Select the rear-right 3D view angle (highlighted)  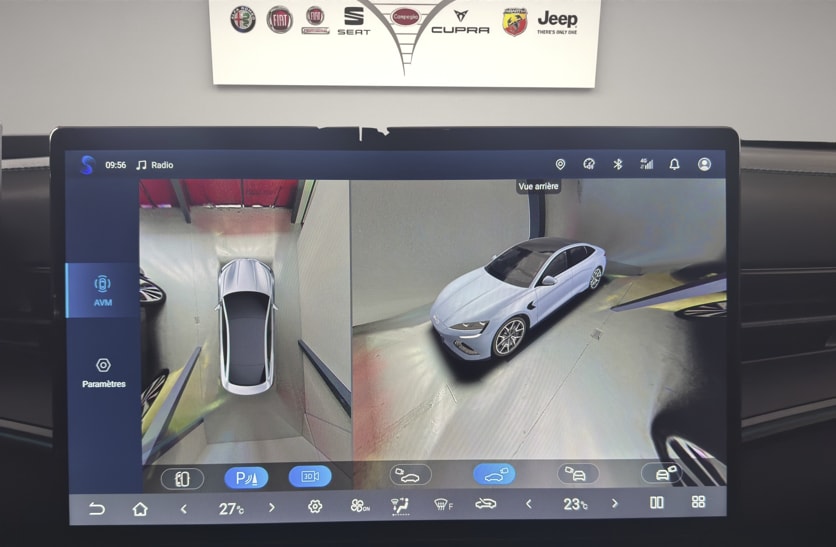494,473
